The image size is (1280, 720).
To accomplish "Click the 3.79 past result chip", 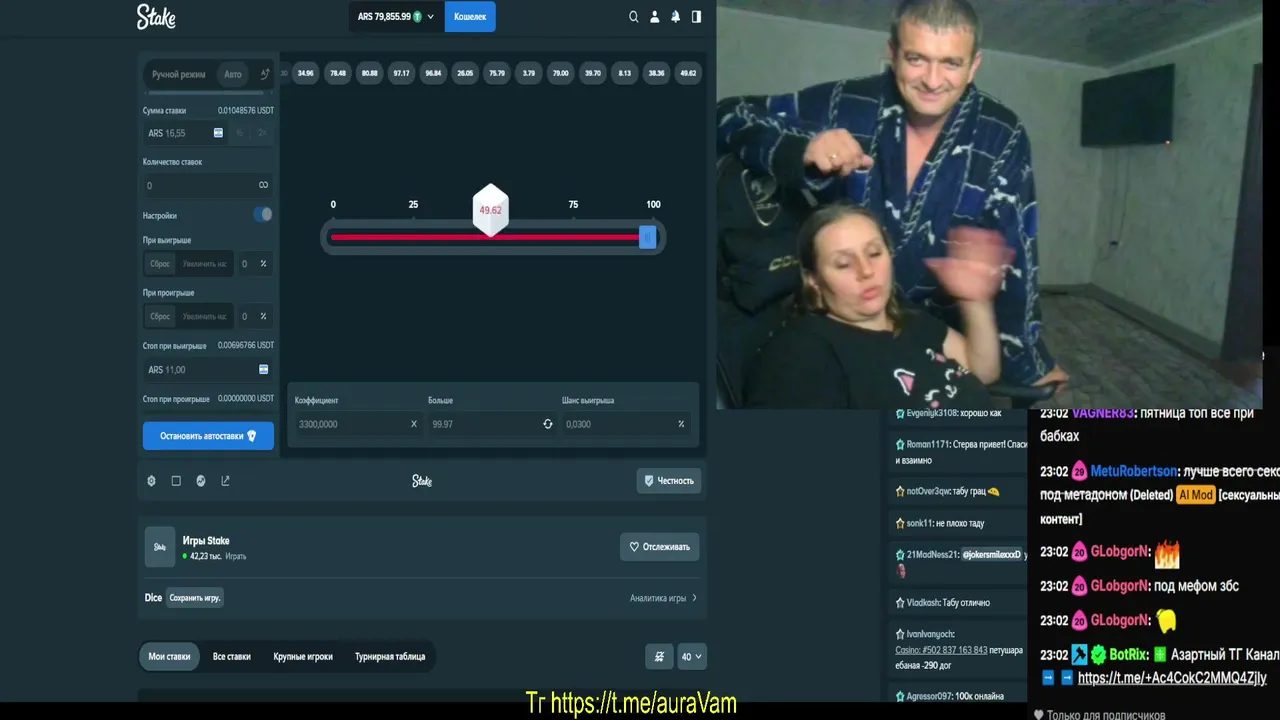I will [529, 73].
